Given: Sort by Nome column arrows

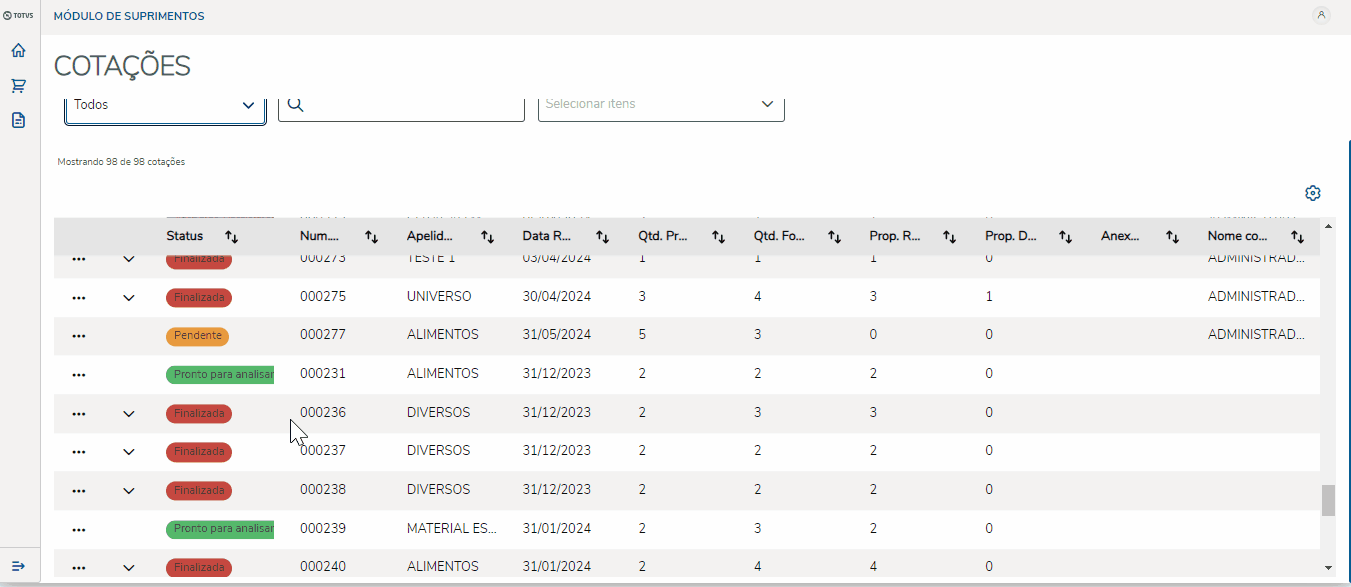Looking at the screenshot, I should 1297,237.
